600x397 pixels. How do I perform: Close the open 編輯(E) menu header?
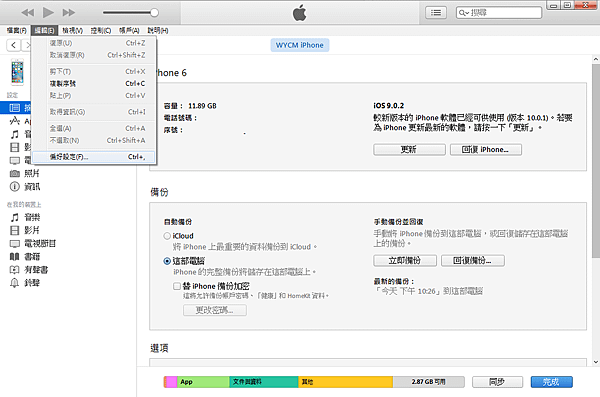[44, 30]
